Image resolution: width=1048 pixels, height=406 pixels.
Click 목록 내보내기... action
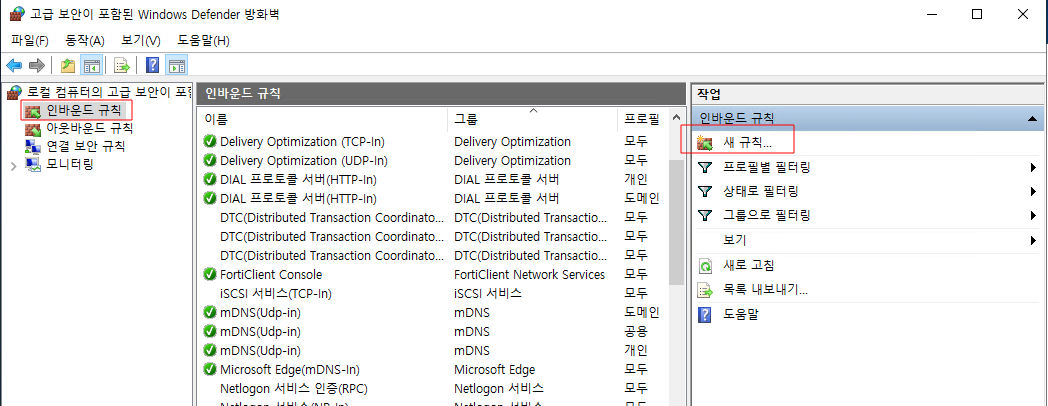[x=766, y=290]
